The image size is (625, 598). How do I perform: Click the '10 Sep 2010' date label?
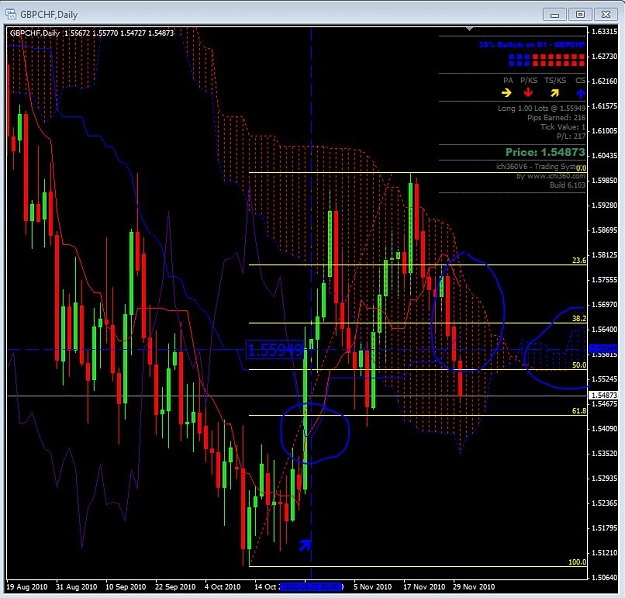(126, 587)
